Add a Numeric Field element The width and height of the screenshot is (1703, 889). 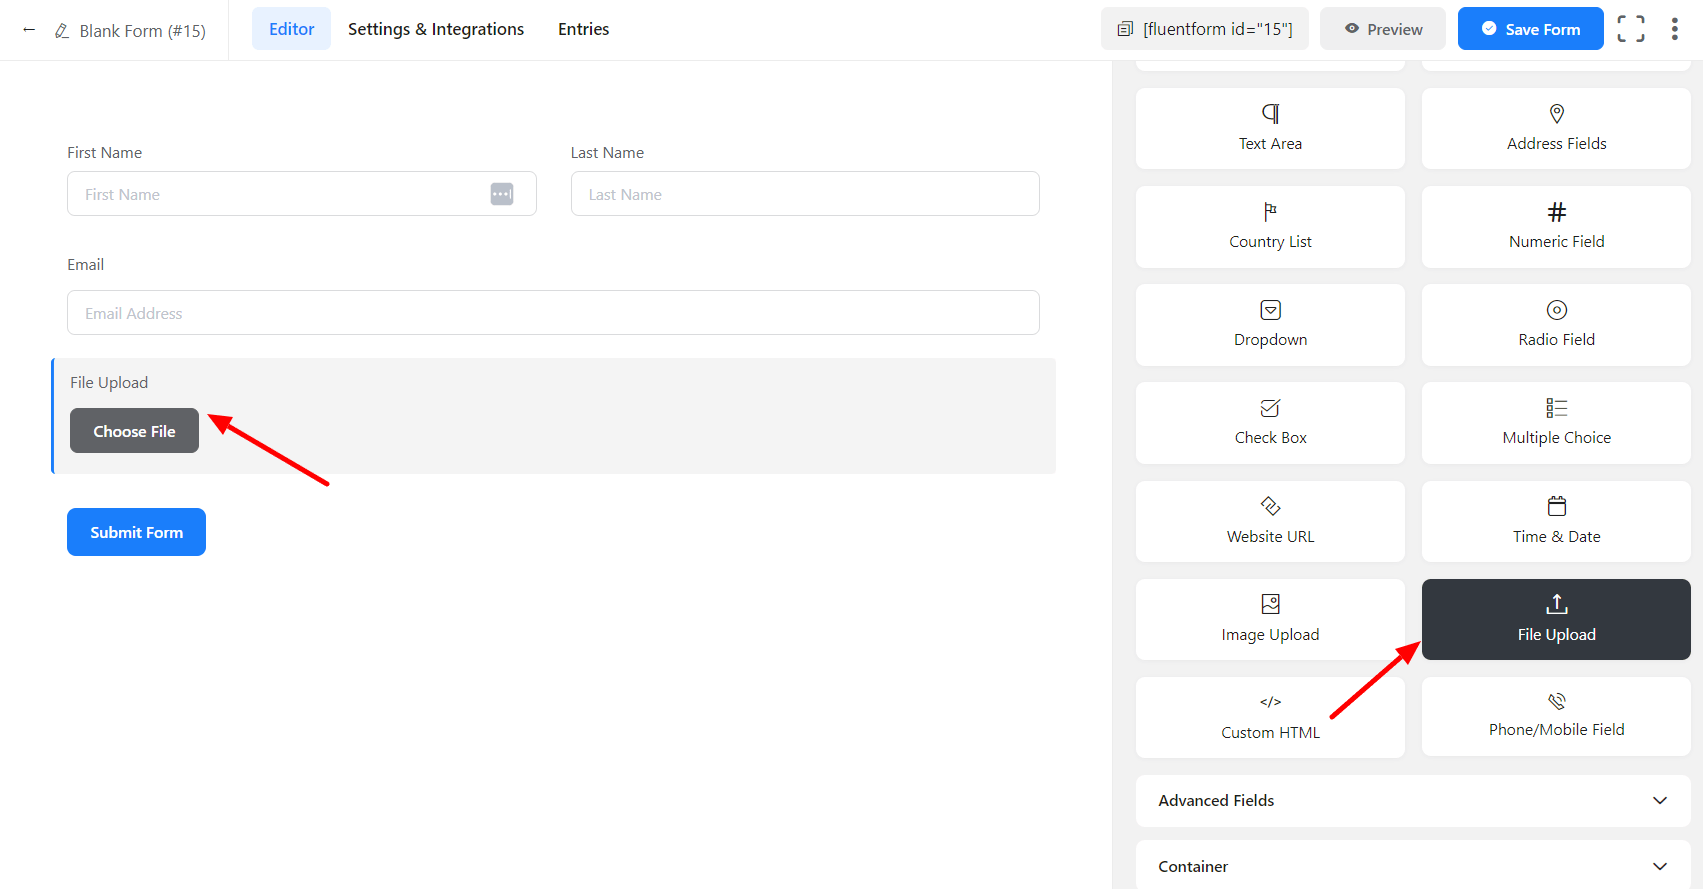pyautogui.click(x=1556, y=226)
